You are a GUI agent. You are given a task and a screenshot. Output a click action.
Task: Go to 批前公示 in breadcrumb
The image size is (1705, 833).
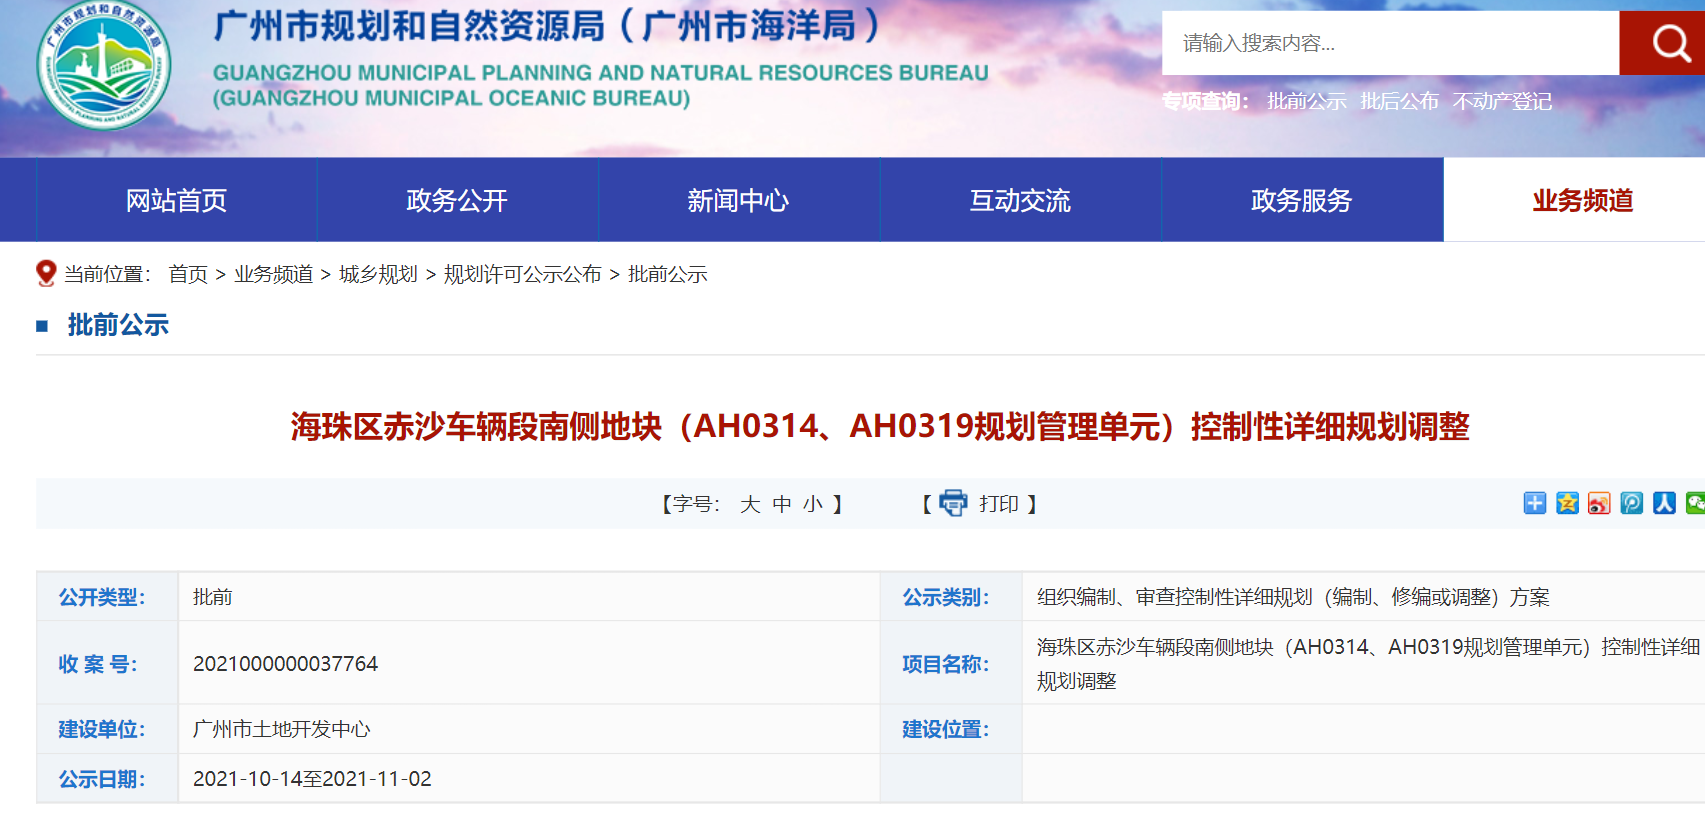[668, 274]
